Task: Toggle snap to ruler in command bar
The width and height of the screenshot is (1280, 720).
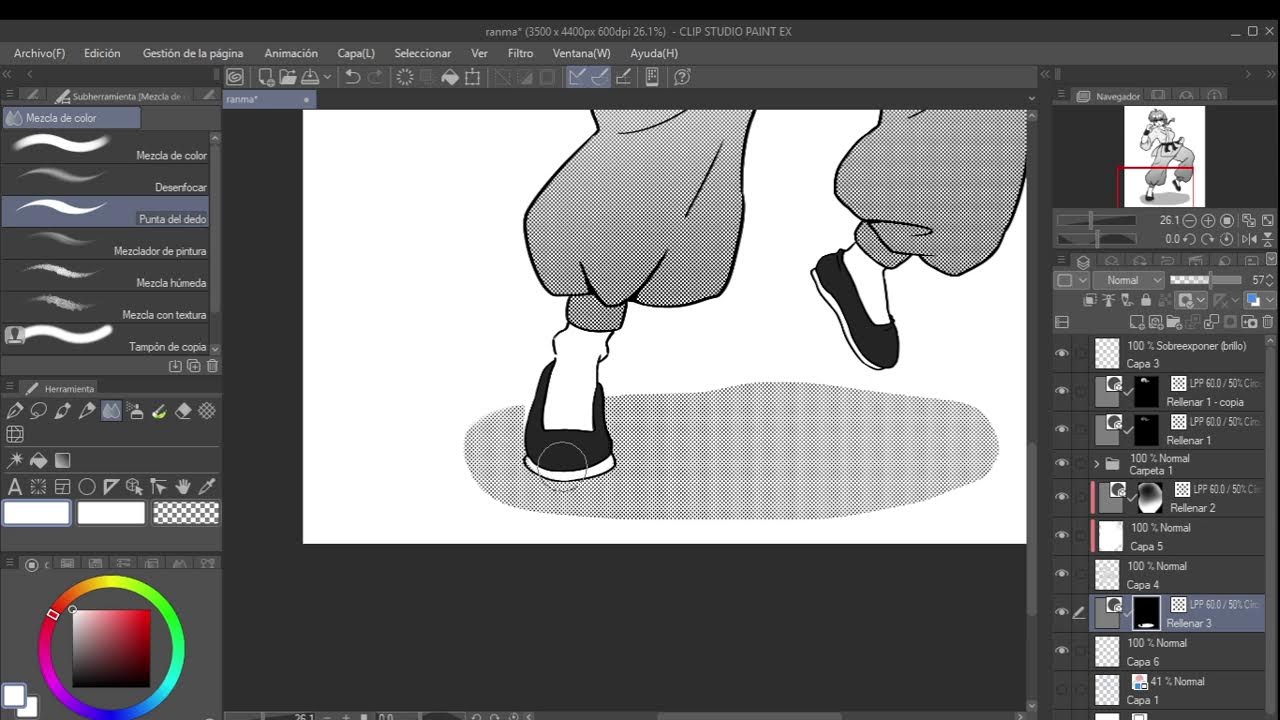Action: [577, 77]
